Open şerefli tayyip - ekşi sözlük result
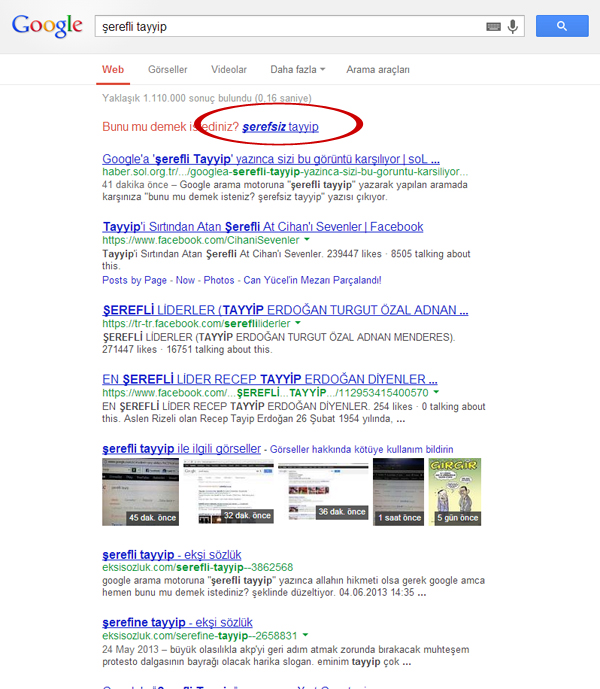This screenshot has width=600, height=689. coord(172,555)
